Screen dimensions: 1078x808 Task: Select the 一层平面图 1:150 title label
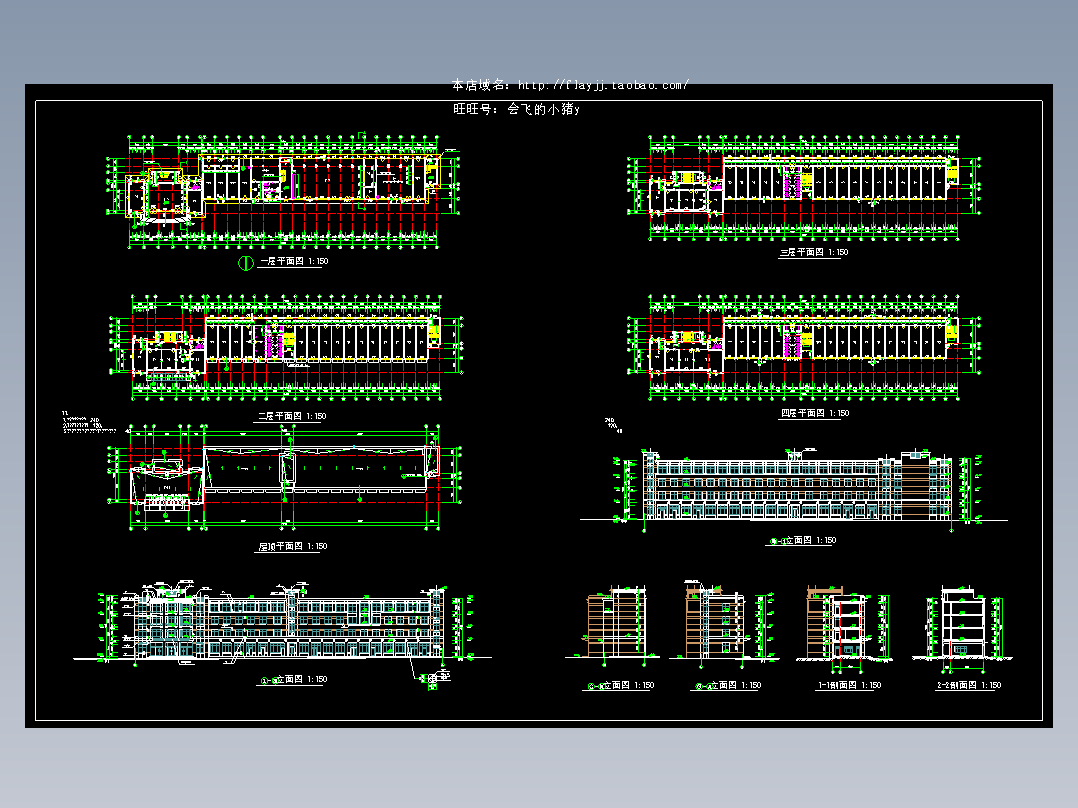click(294, 261)
